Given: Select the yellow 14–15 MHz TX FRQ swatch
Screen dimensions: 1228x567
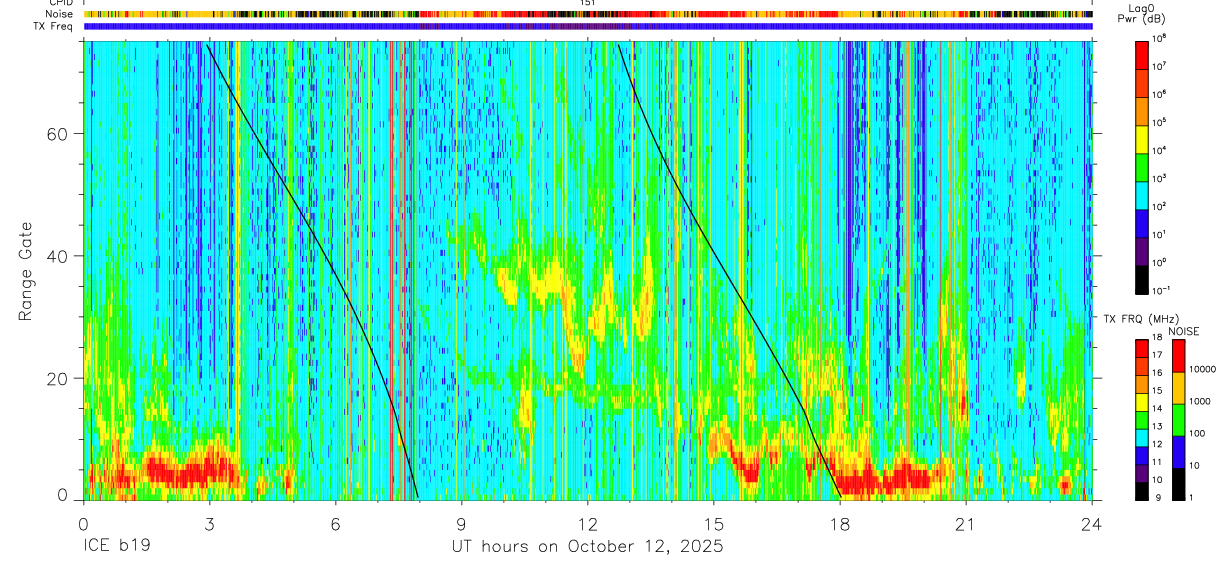Looking at the screenshot, I should tap(1143, 401).
